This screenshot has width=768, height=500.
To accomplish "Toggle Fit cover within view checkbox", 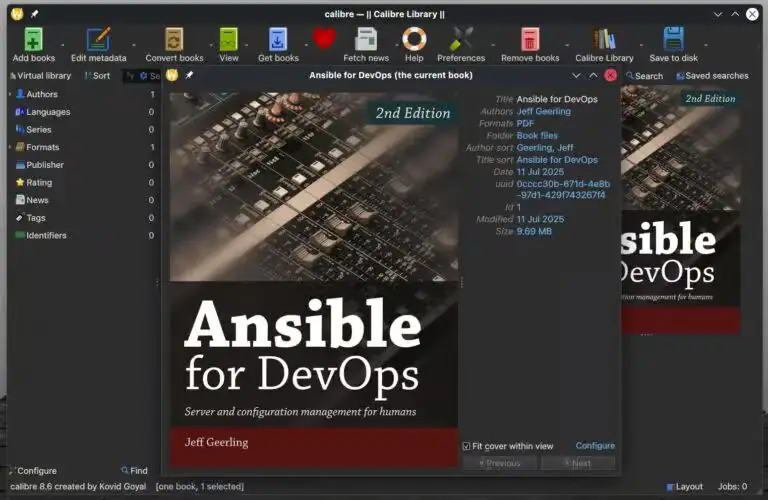I will (467, 446).
